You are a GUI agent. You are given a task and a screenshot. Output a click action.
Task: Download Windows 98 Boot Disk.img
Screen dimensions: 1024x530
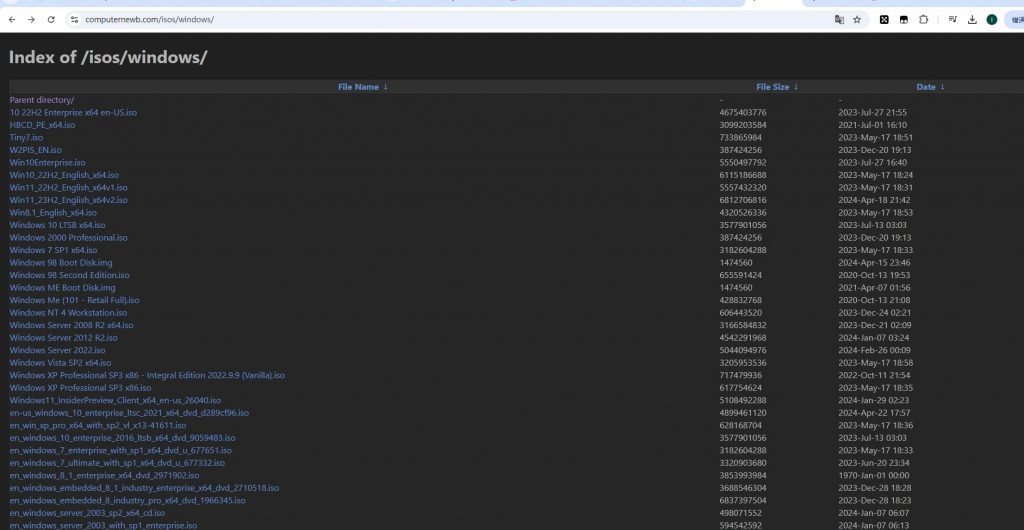coord(61,262)
